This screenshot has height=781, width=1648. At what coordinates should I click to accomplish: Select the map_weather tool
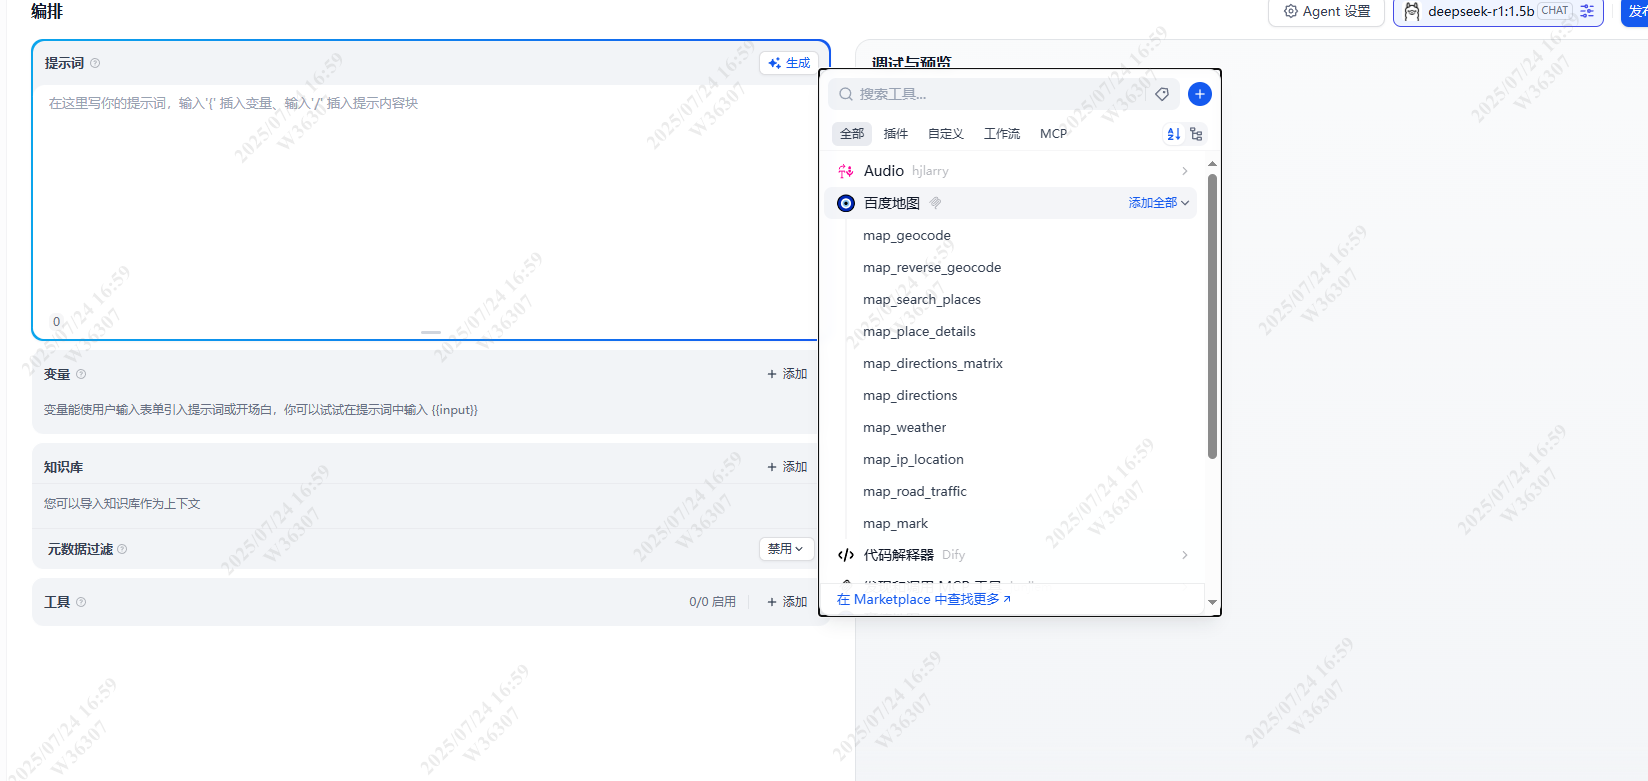904,427
